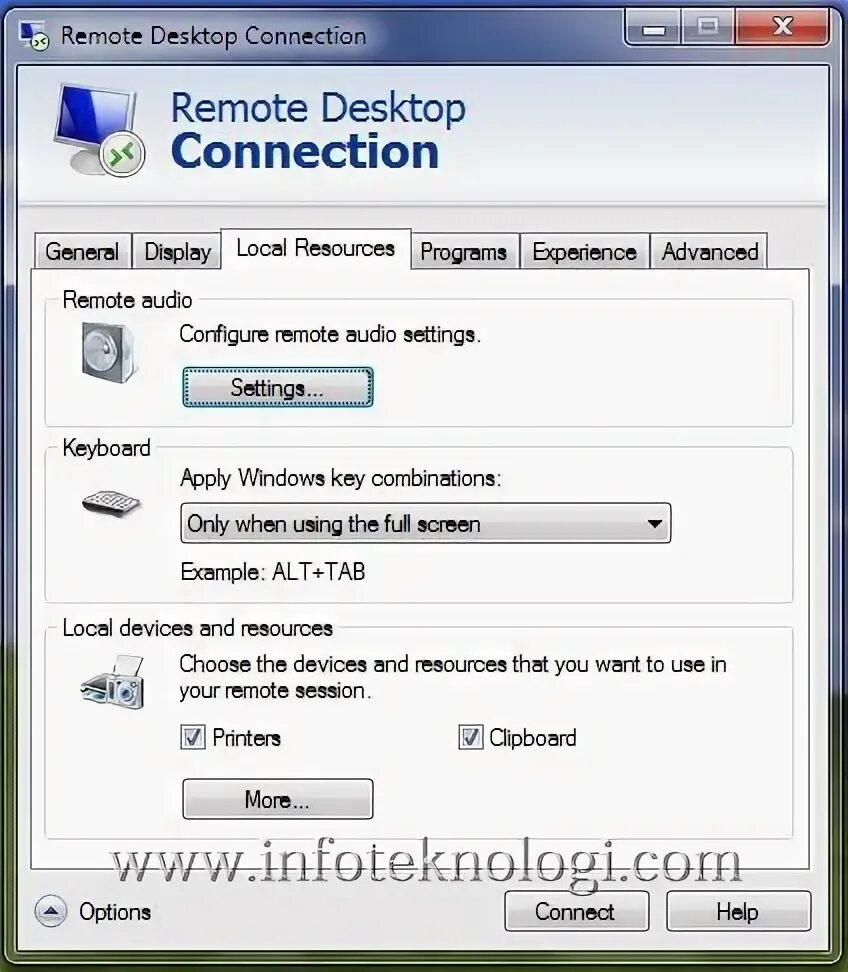Click the title bar Remote Desktop icon
This screenshot has height=972, width=848.
pyautogui.click(x=33, y=35)
